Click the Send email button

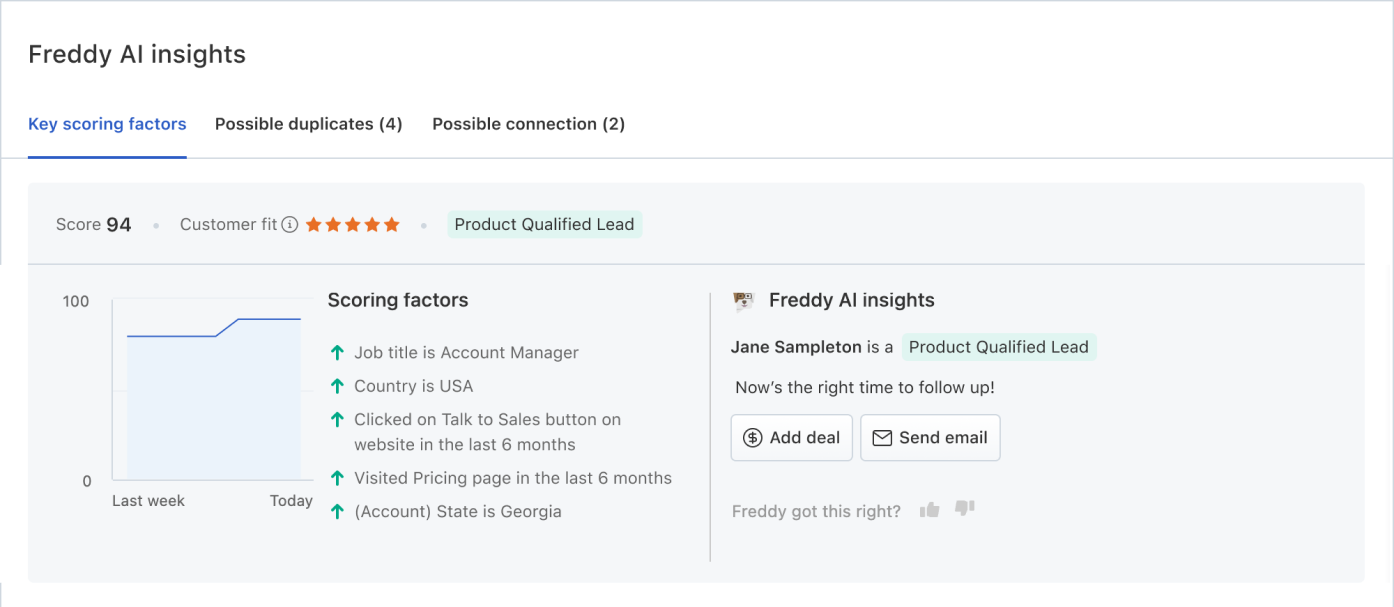tap(930, 437)
